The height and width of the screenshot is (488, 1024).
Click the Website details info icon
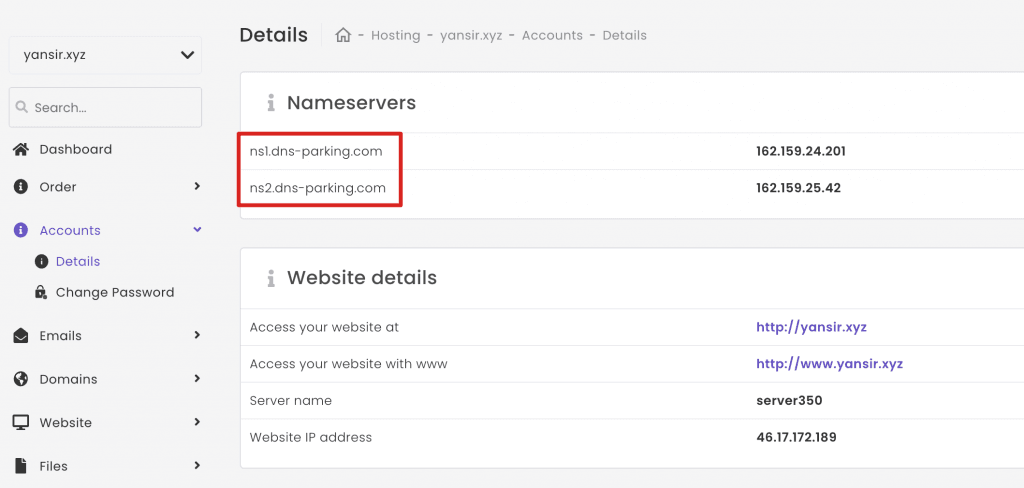coord(270,278)
